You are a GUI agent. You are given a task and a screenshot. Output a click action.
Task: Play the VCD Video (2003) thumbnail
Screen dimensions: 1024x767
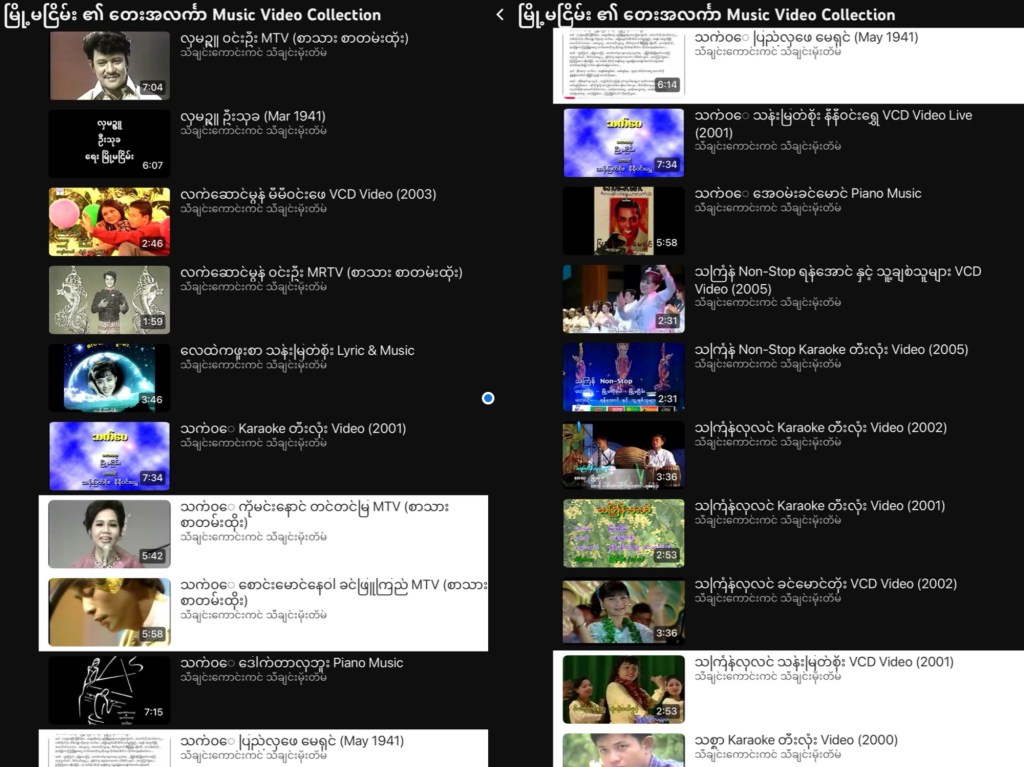[x=110, y=221]
